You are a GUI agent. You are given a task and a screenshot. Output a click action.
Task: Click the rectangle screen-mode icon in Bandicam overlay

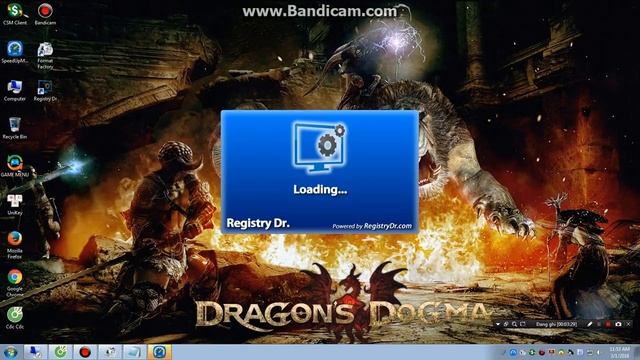click(522, 324)
